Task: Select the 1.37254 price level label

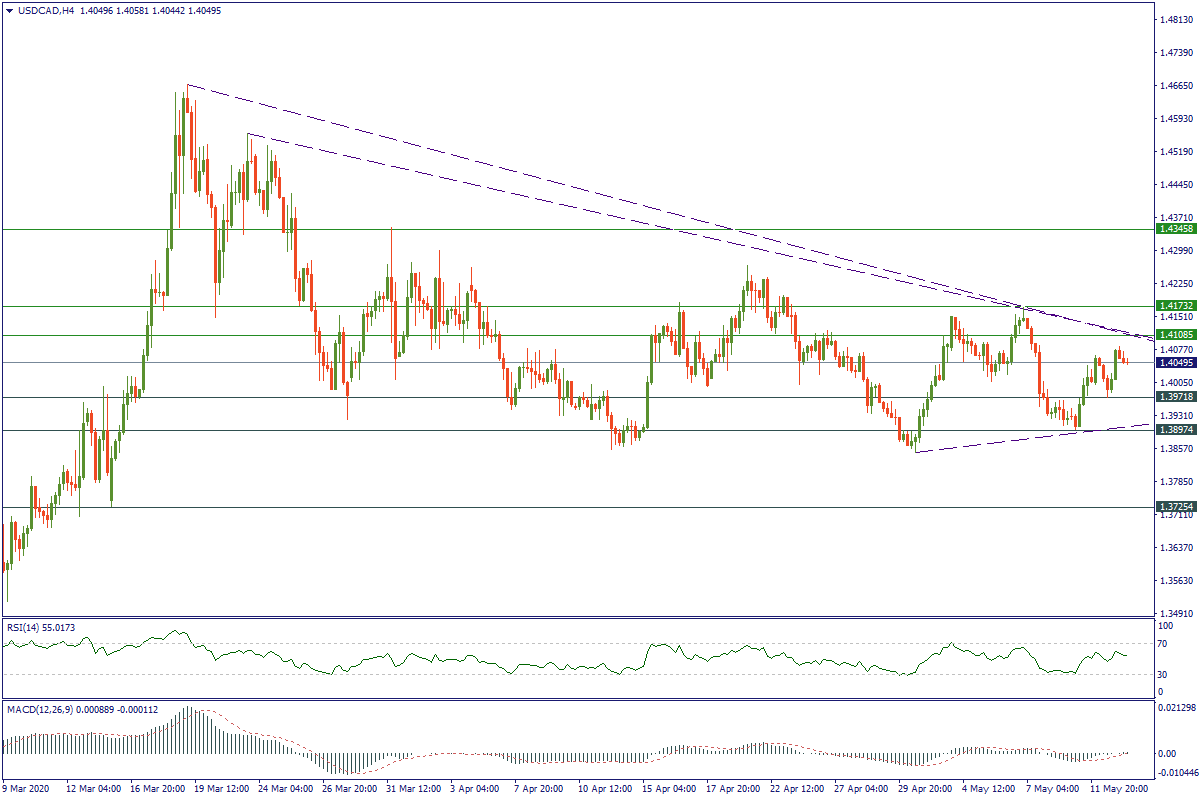Action: tap(1176, 507)
